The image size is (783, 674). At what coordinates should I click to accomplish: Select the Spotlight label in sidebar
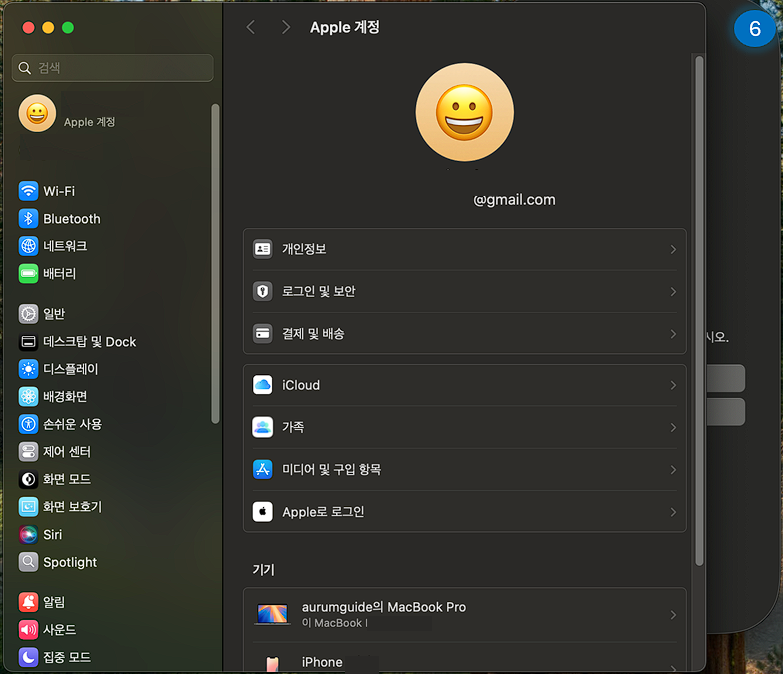point(70,563)
